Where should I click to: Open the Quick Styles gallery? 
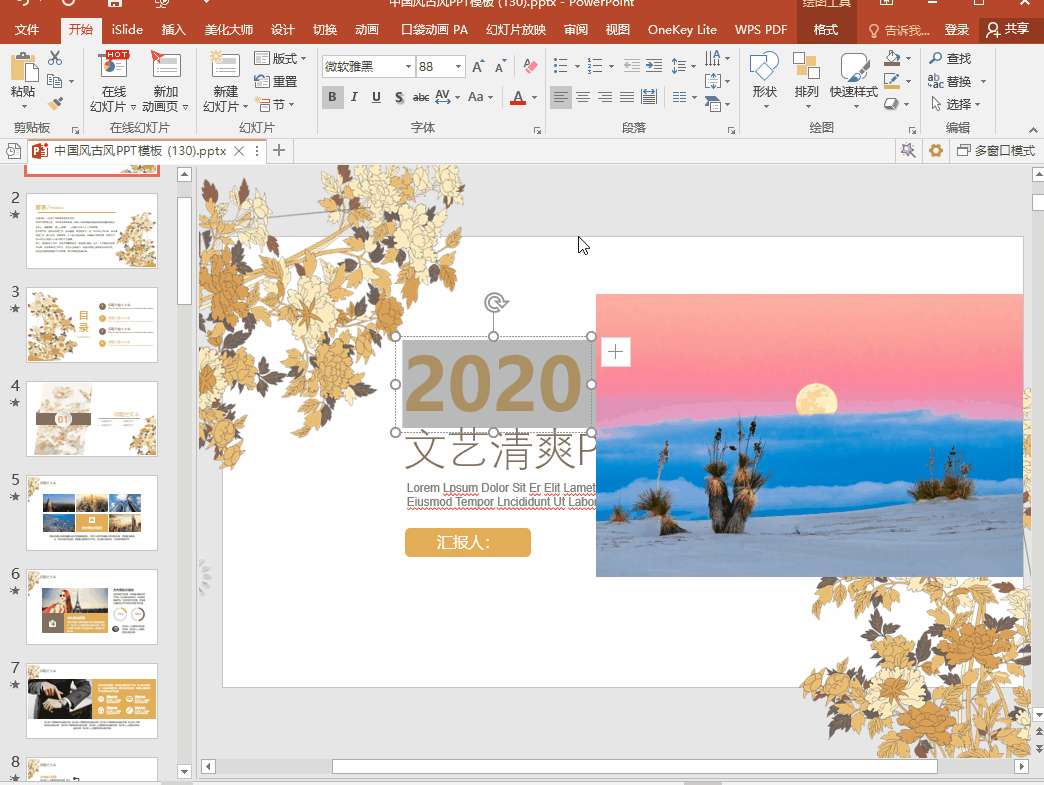pyautogui.click(x=854, y=81)
